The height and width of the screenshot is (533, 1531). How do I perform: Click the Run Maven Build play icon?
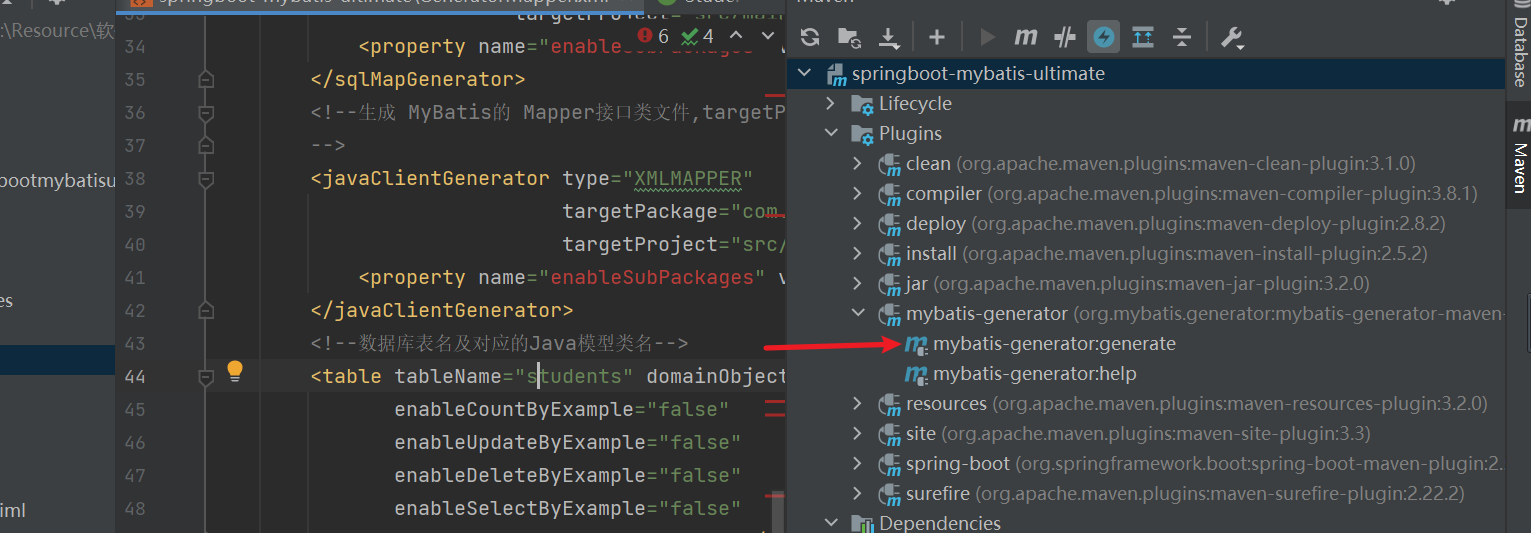tap(988, 37)
